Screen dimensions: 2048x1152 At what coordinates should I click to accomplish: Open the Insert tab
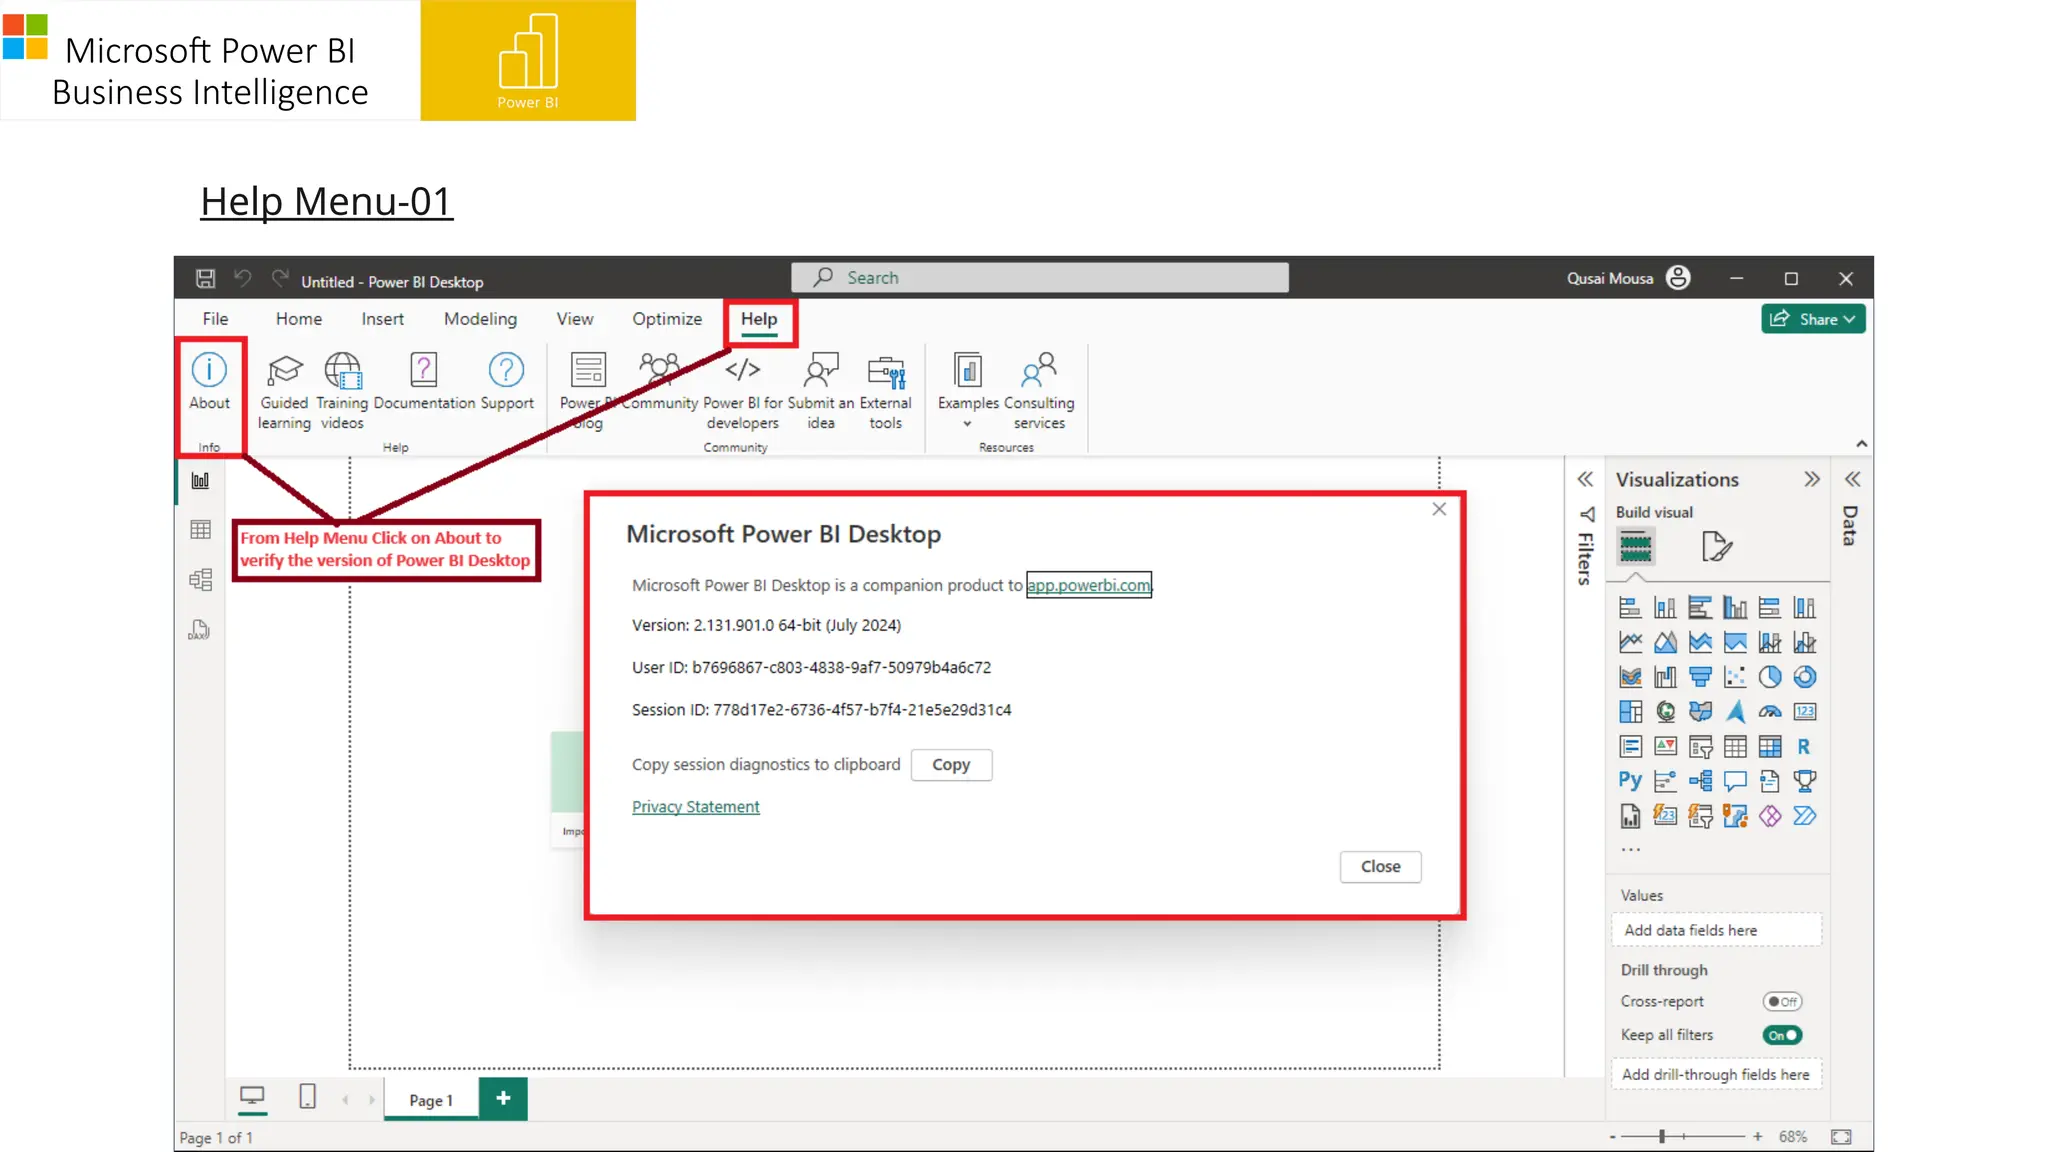(382, 319)
